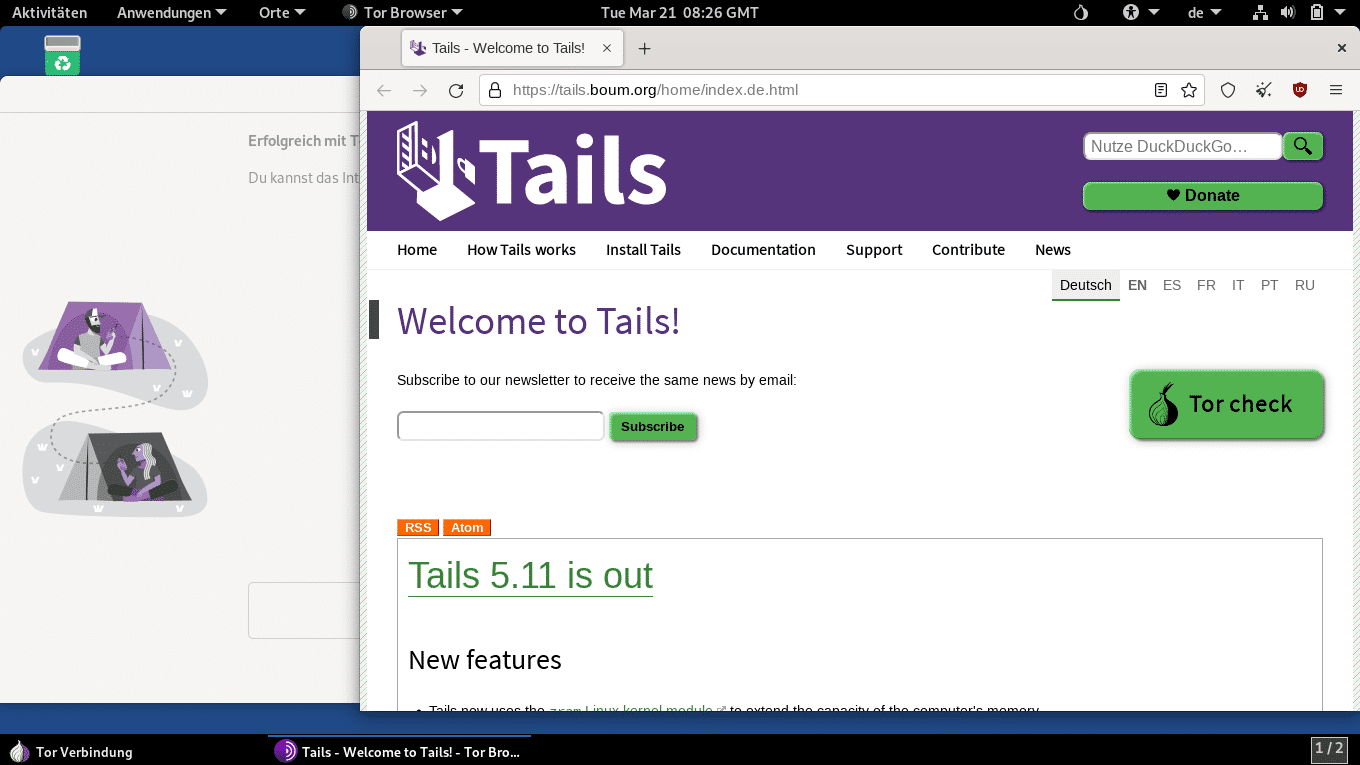
Task: Go forward with the browser forward arrow
Action: coord(420,90)
